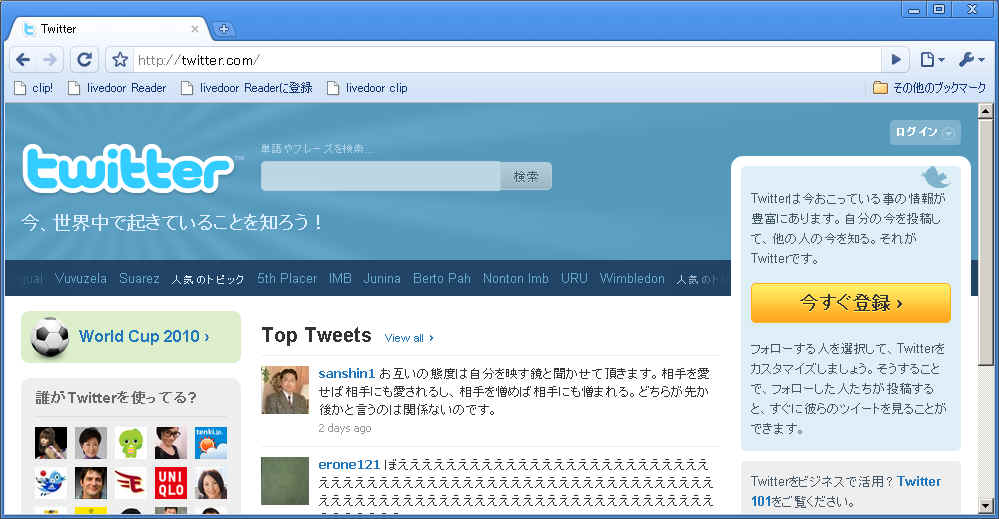Image resolution: width=999 pixels, height=519 pixels.
Task: Click the 検索 search button
Action: [526, 176]
